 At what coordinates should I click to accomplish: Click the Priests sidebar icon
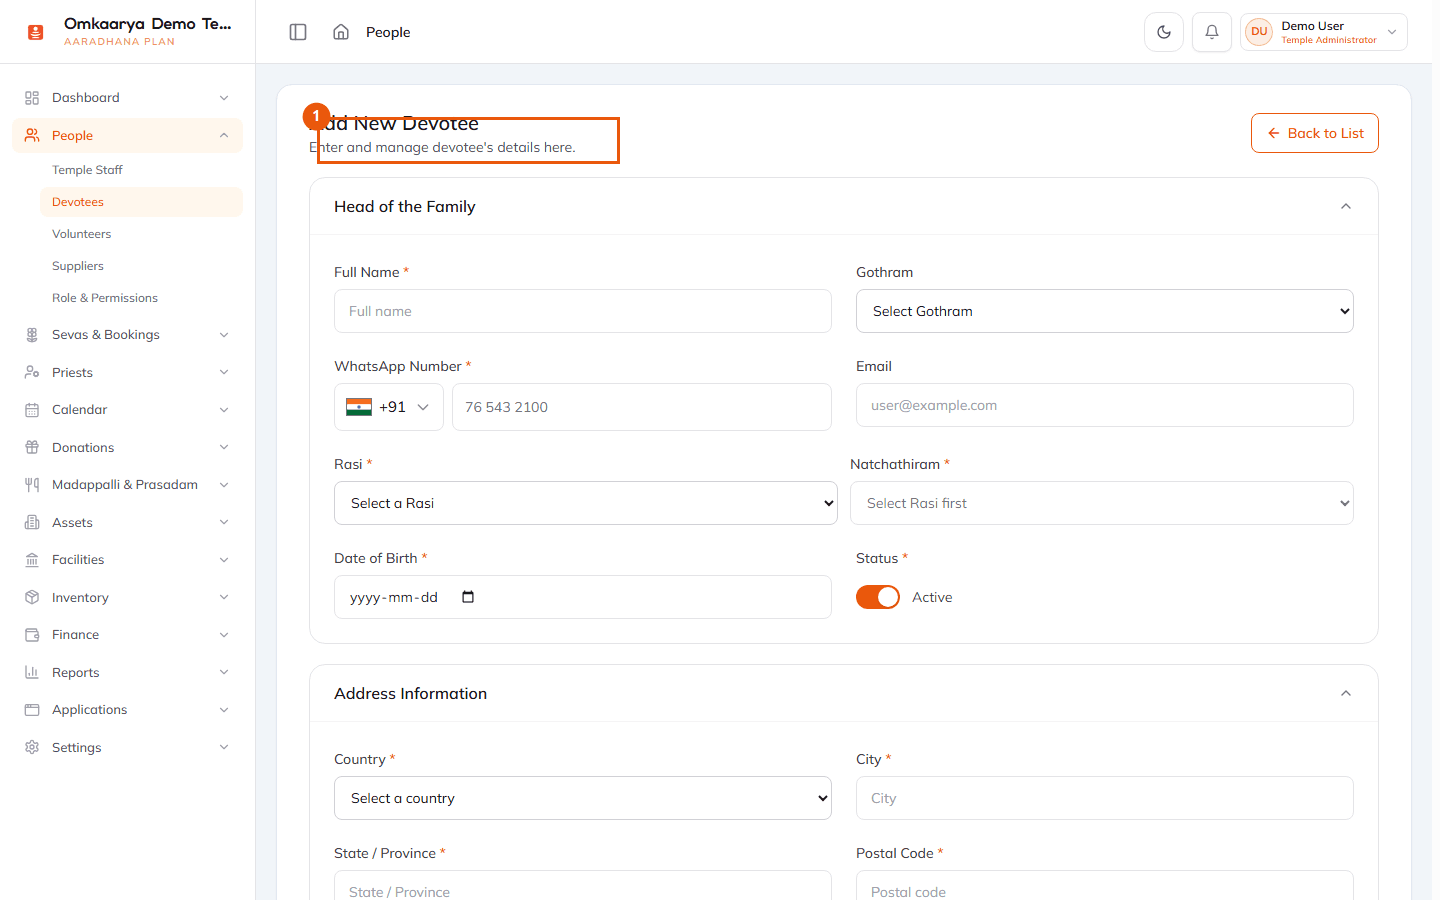coord(32,372)
